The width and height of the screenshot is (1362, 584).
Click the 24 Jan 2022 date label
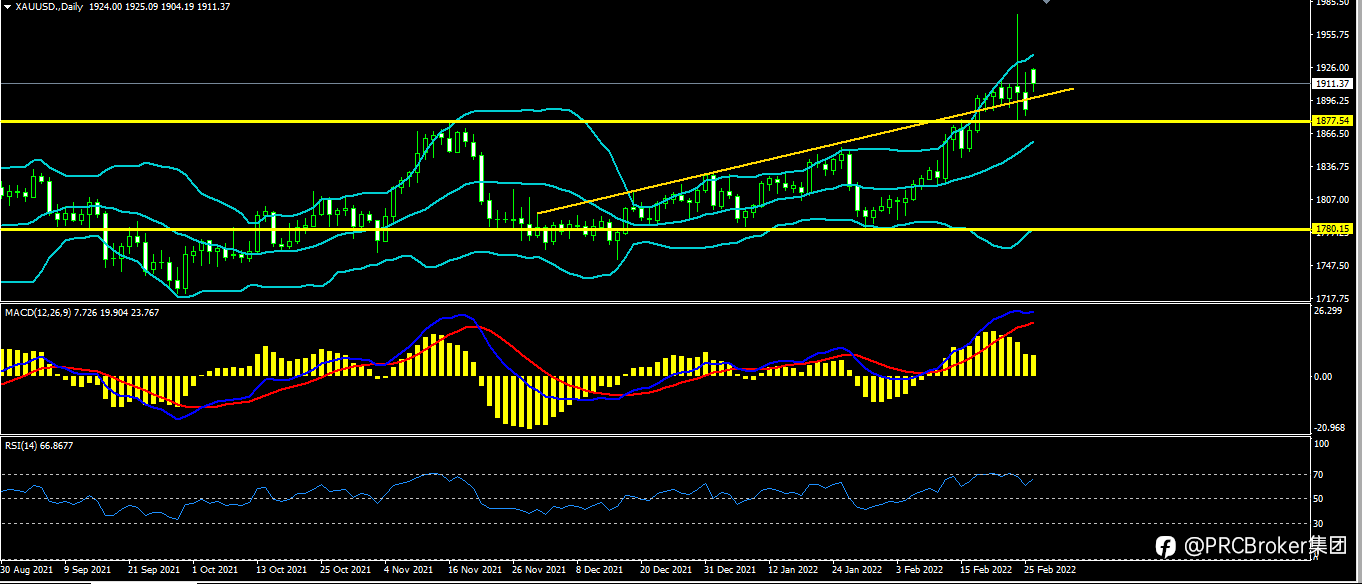(x=858, y=570)
